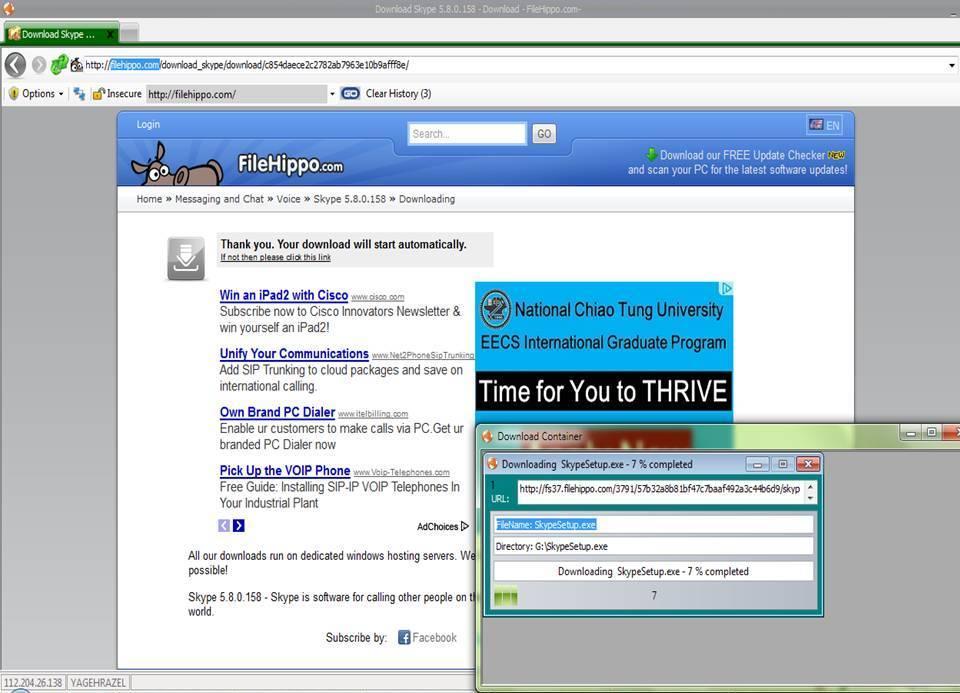
Task: Click the National Chiao Tung University seal
Action: click(x=495, y=309)
